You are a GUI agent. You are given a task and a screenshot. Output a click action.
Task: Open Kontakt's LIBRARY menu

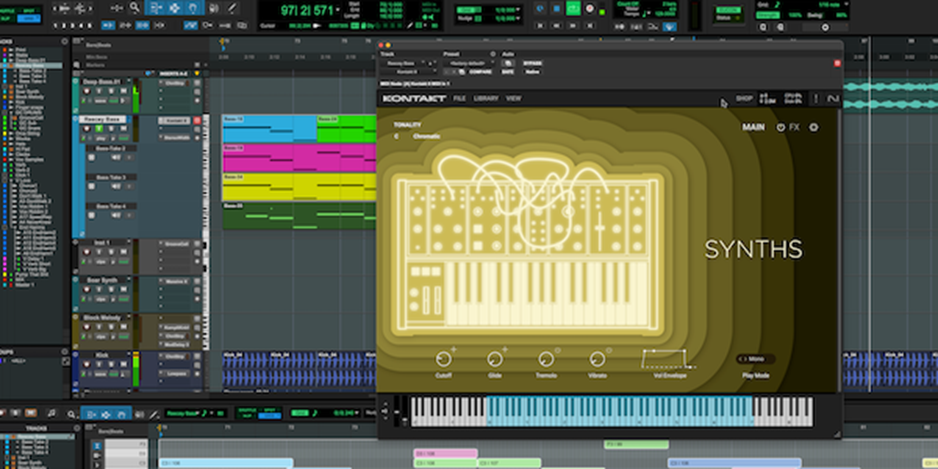[x=486, y=98]
